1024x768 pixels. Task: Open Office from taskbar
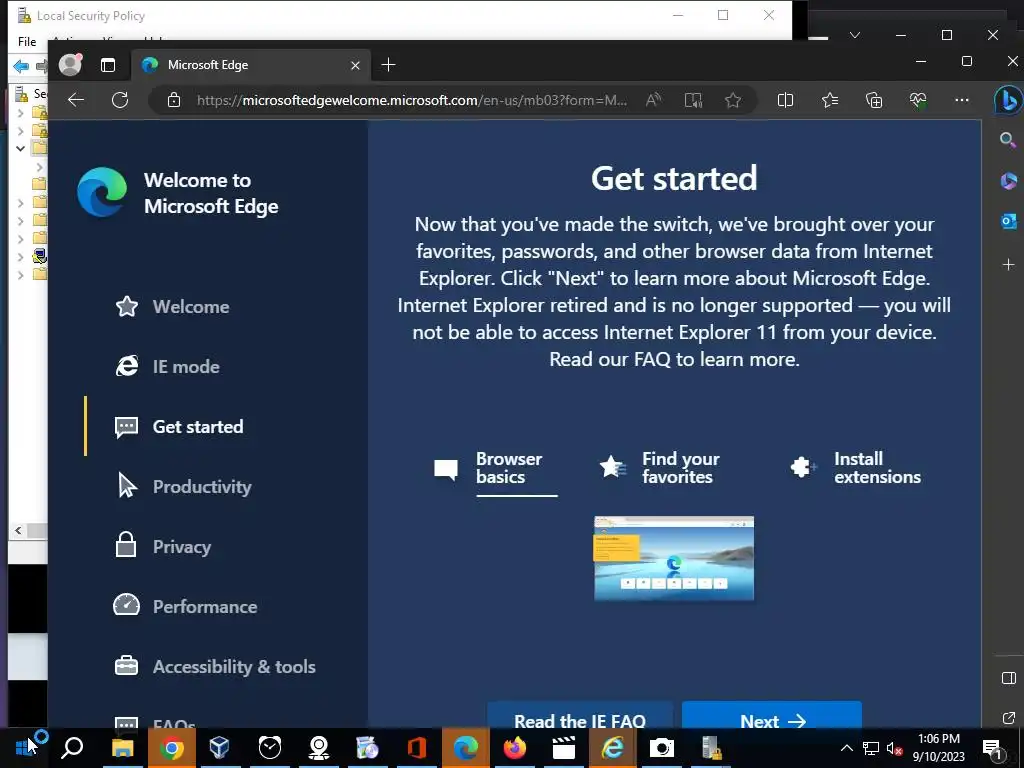417,747
